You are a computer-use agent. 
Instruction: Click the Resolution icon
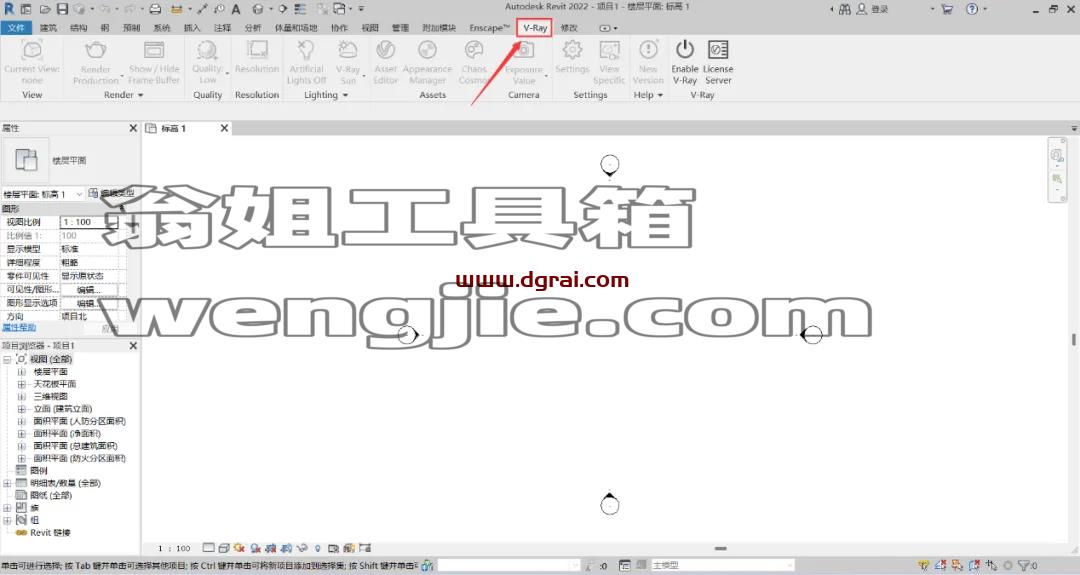[257, 50]
